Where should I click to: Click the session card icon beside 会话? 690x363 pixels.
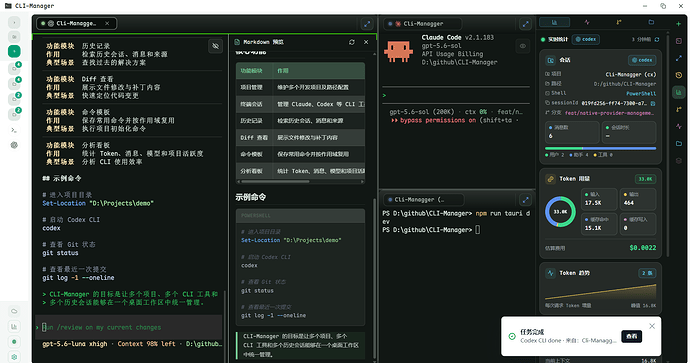pos(551,60)
